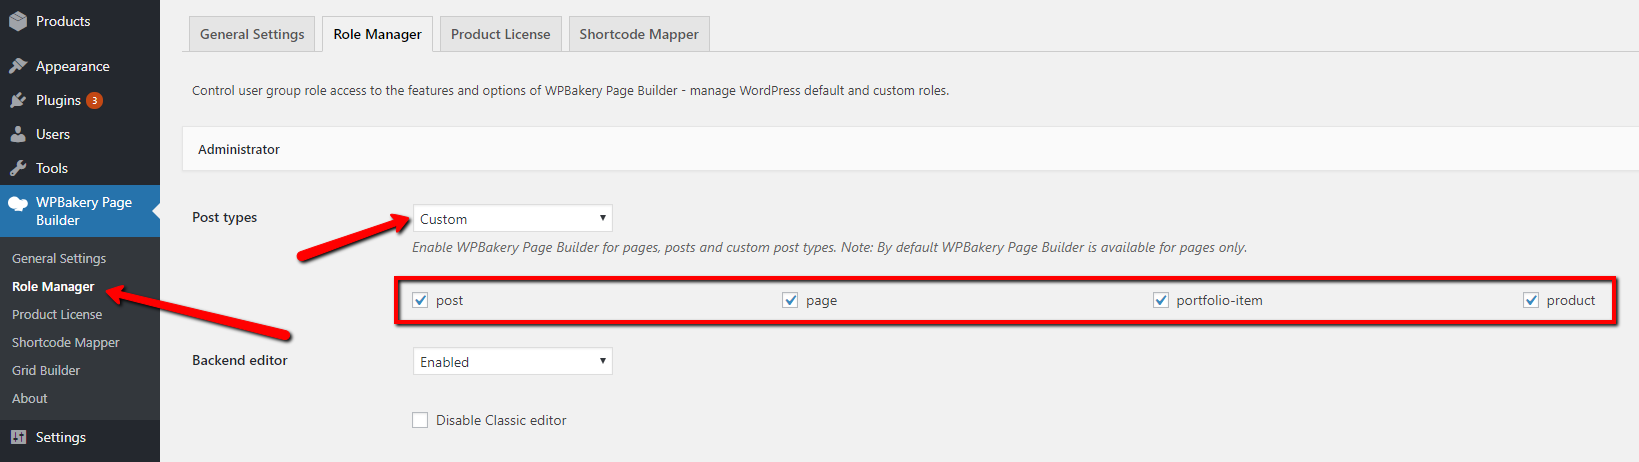Click the Products box icon

click(x=18, y=21)
